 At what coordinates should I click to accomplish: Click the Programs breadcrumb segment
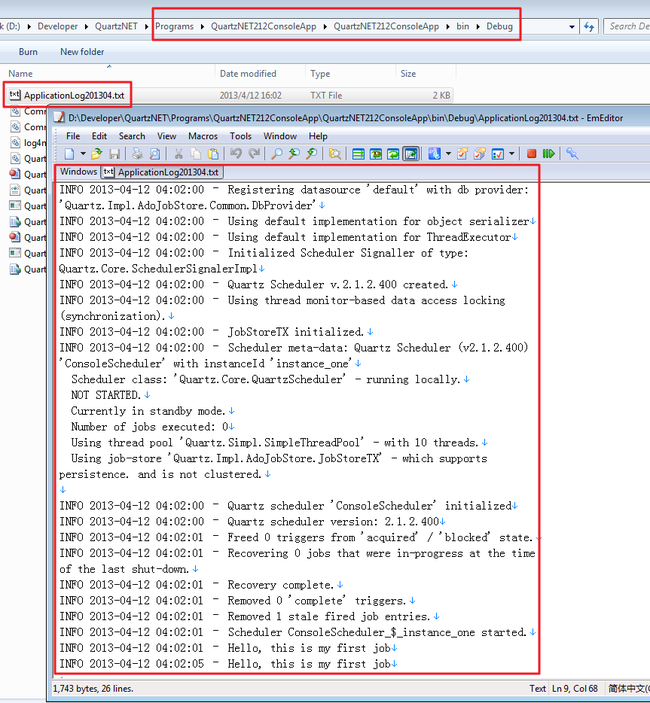tap(174, 26)
